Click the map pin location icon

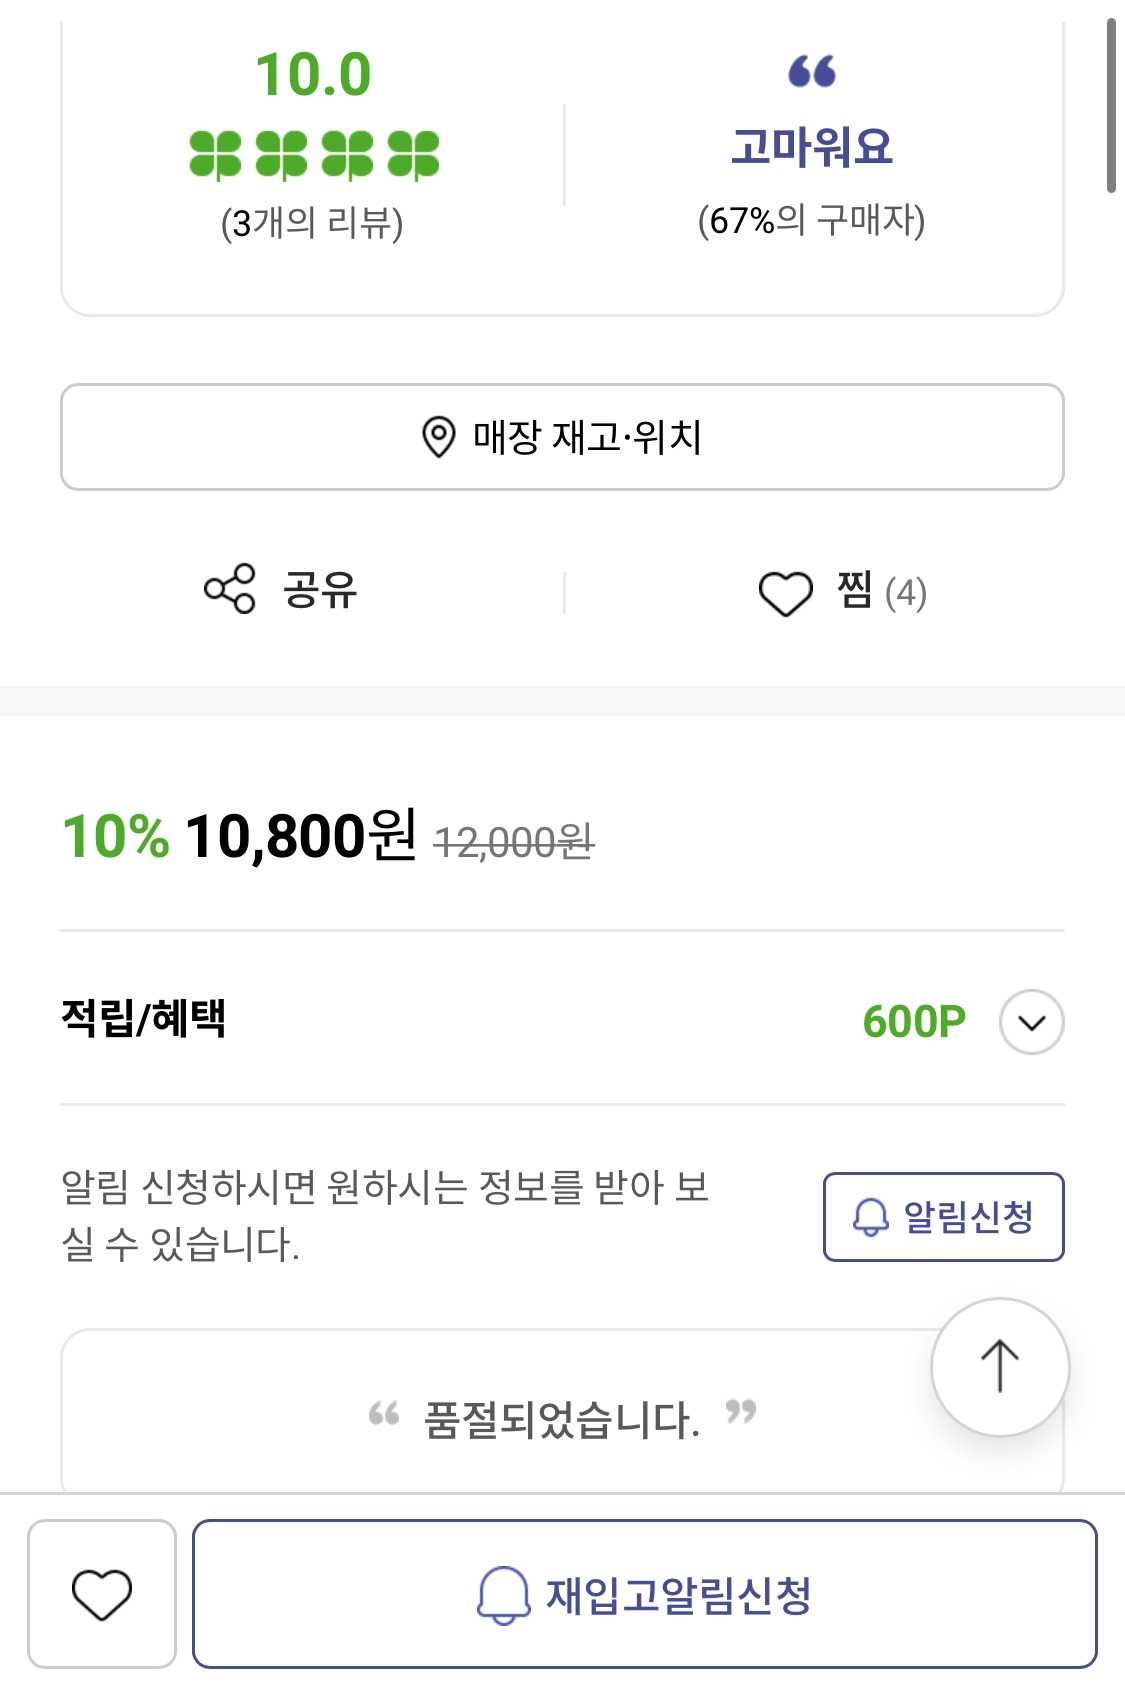pos(438,437)
